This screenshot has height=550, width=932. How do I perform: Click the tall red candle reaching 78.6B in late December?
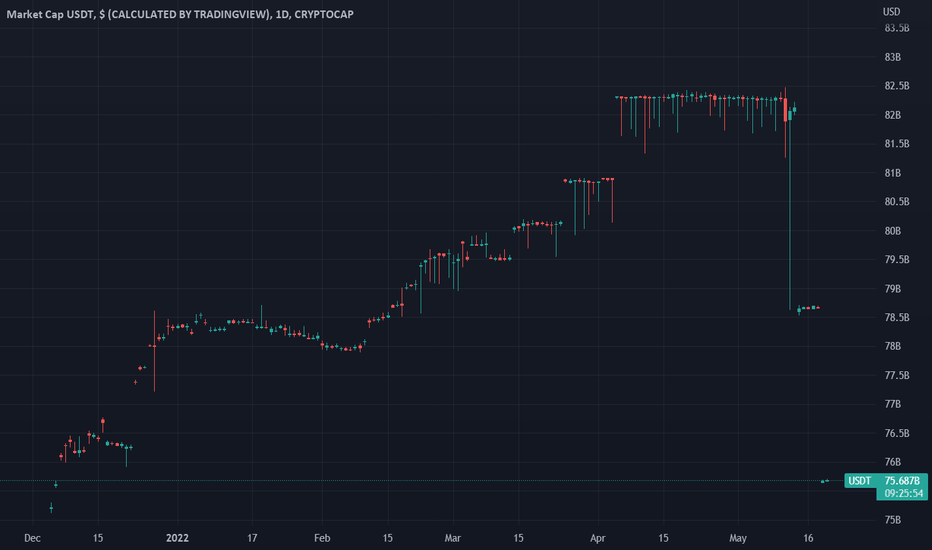[155, 351]
